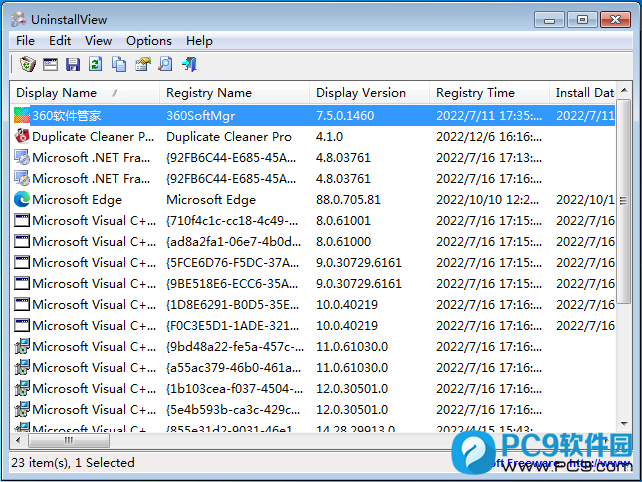The height and width of the screenshot is (482, 642).
Task: Click registry name {ad8a2fa1-06e7-4b0d...
Action: pos(233,242)
